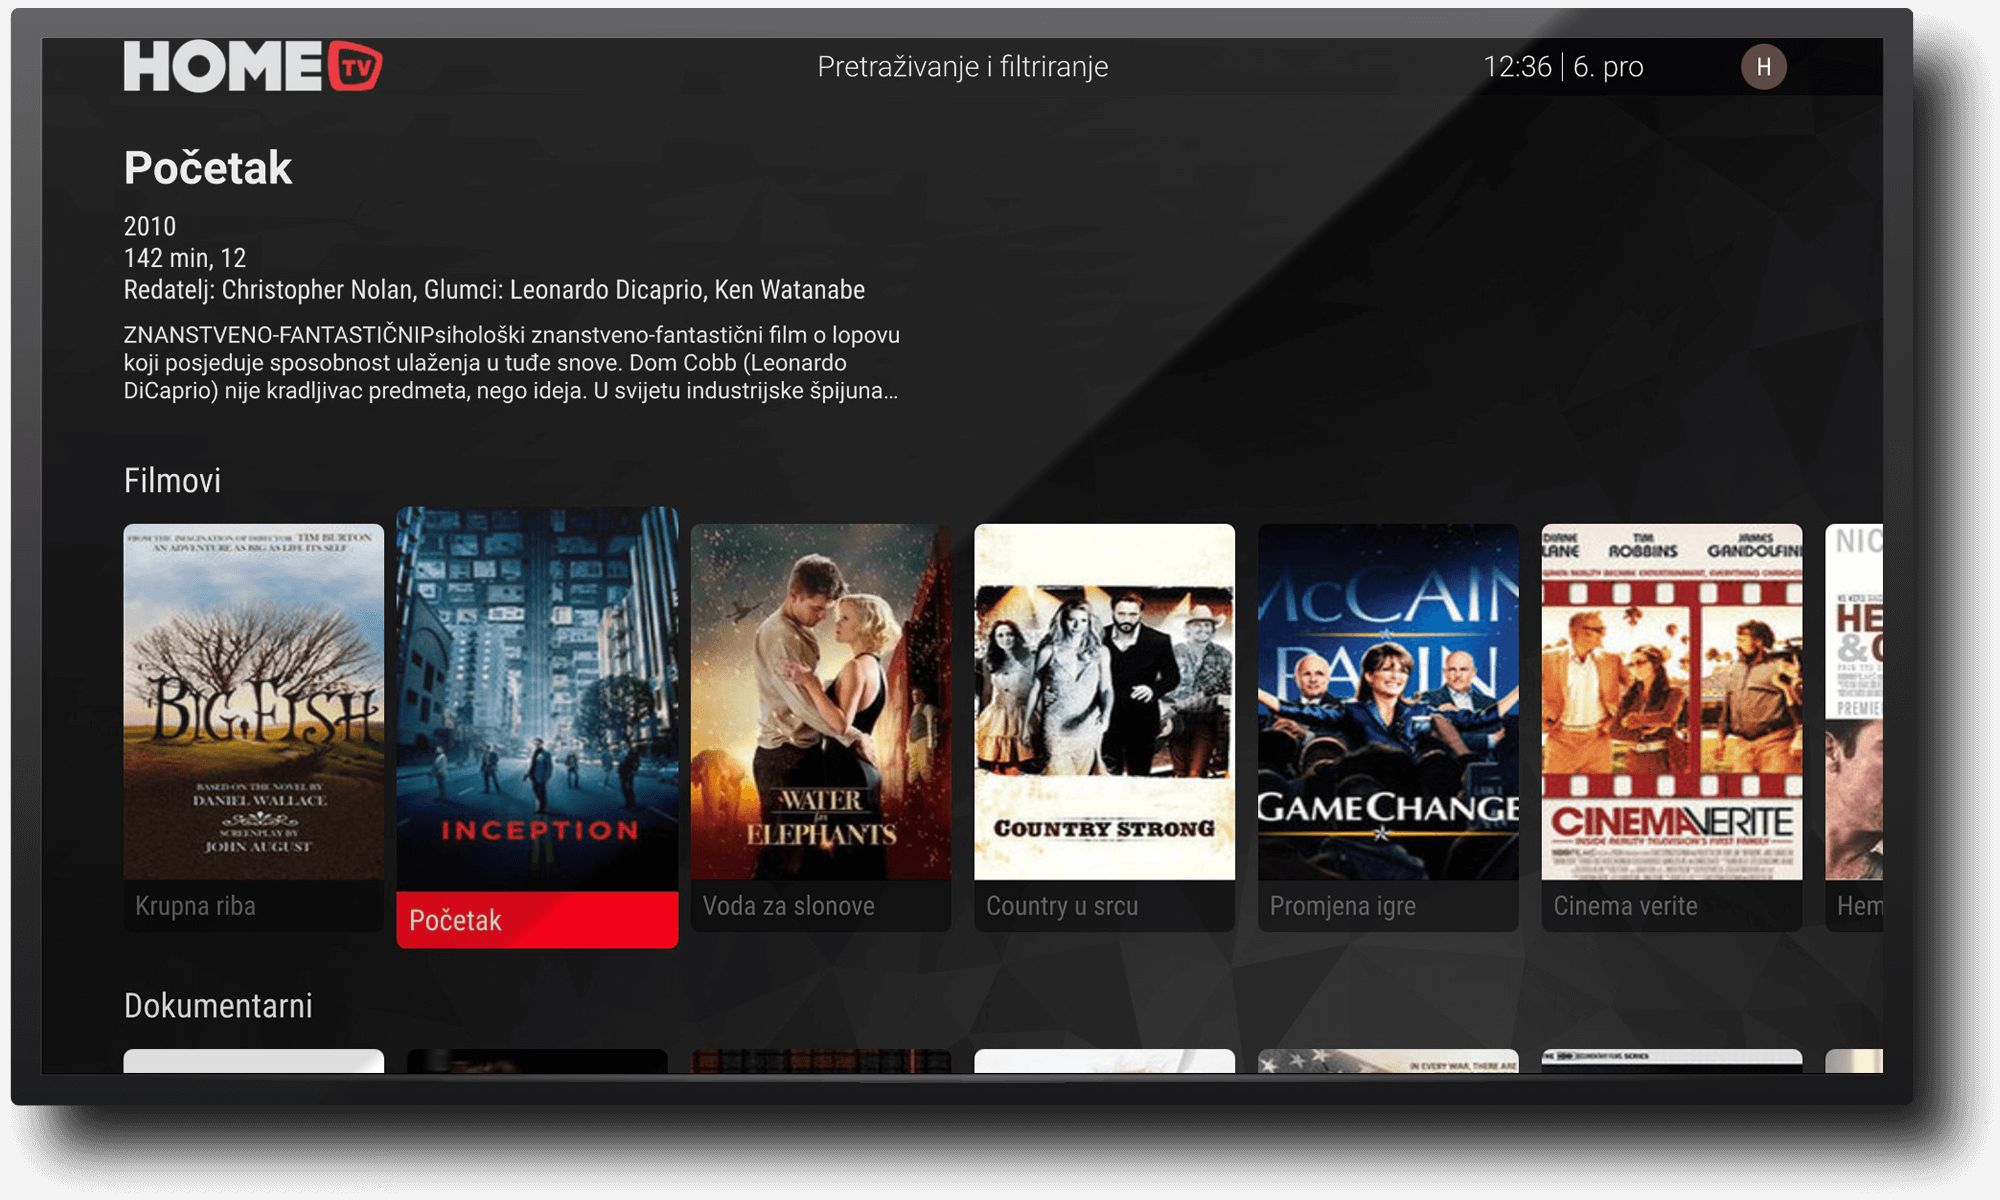Click the Cinema verite caption label
This screenshot has width=2000, height=1200.
[x=1625, y=906]
